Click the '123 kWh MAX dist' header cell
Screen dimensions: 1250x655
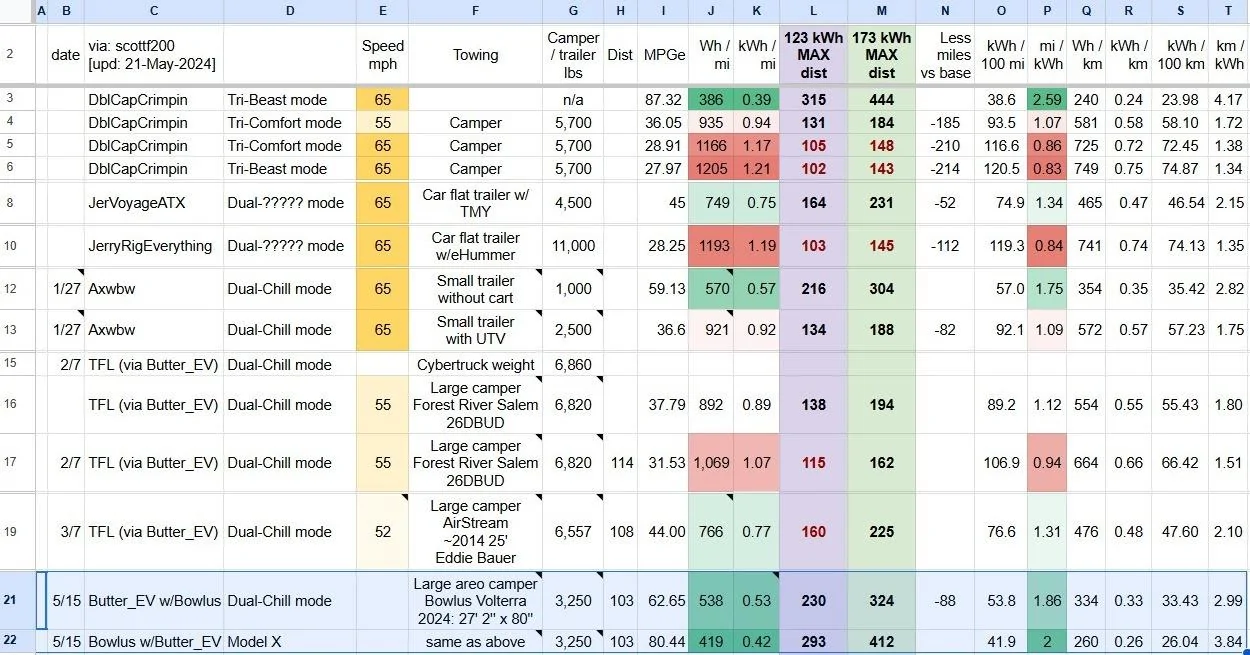click(x=813, y=55)
